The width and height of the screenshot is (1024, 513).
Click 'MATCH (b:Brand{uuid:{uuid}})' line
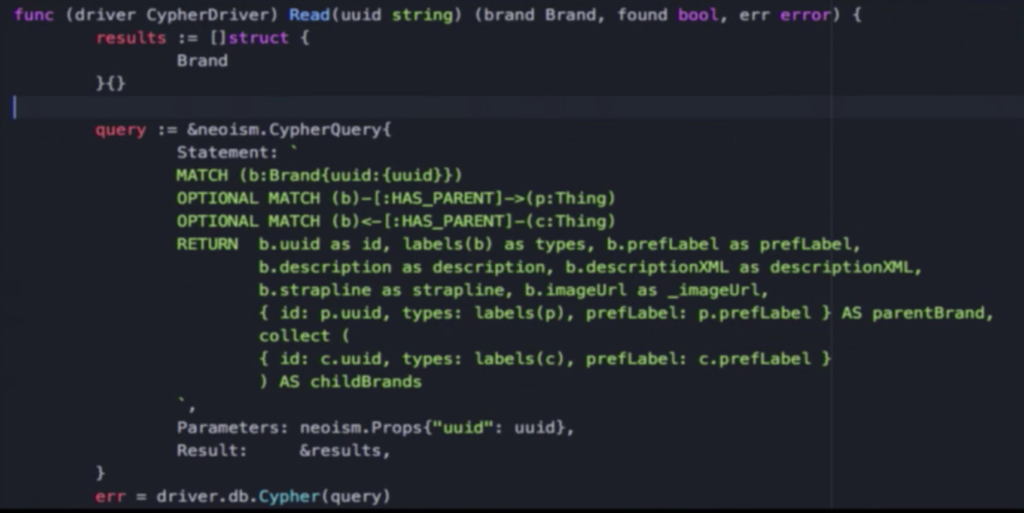click(x=319, y=176)
